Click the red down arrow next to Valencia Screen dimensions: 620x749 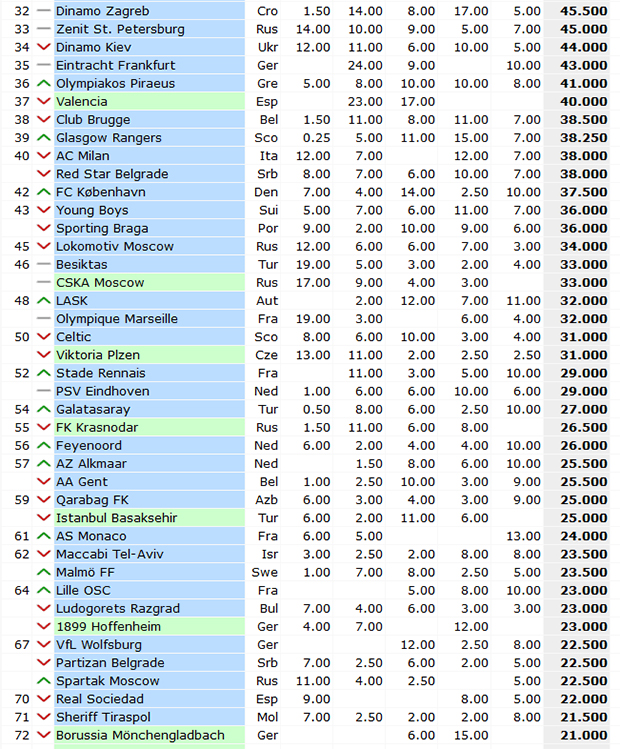click(43, 101)
